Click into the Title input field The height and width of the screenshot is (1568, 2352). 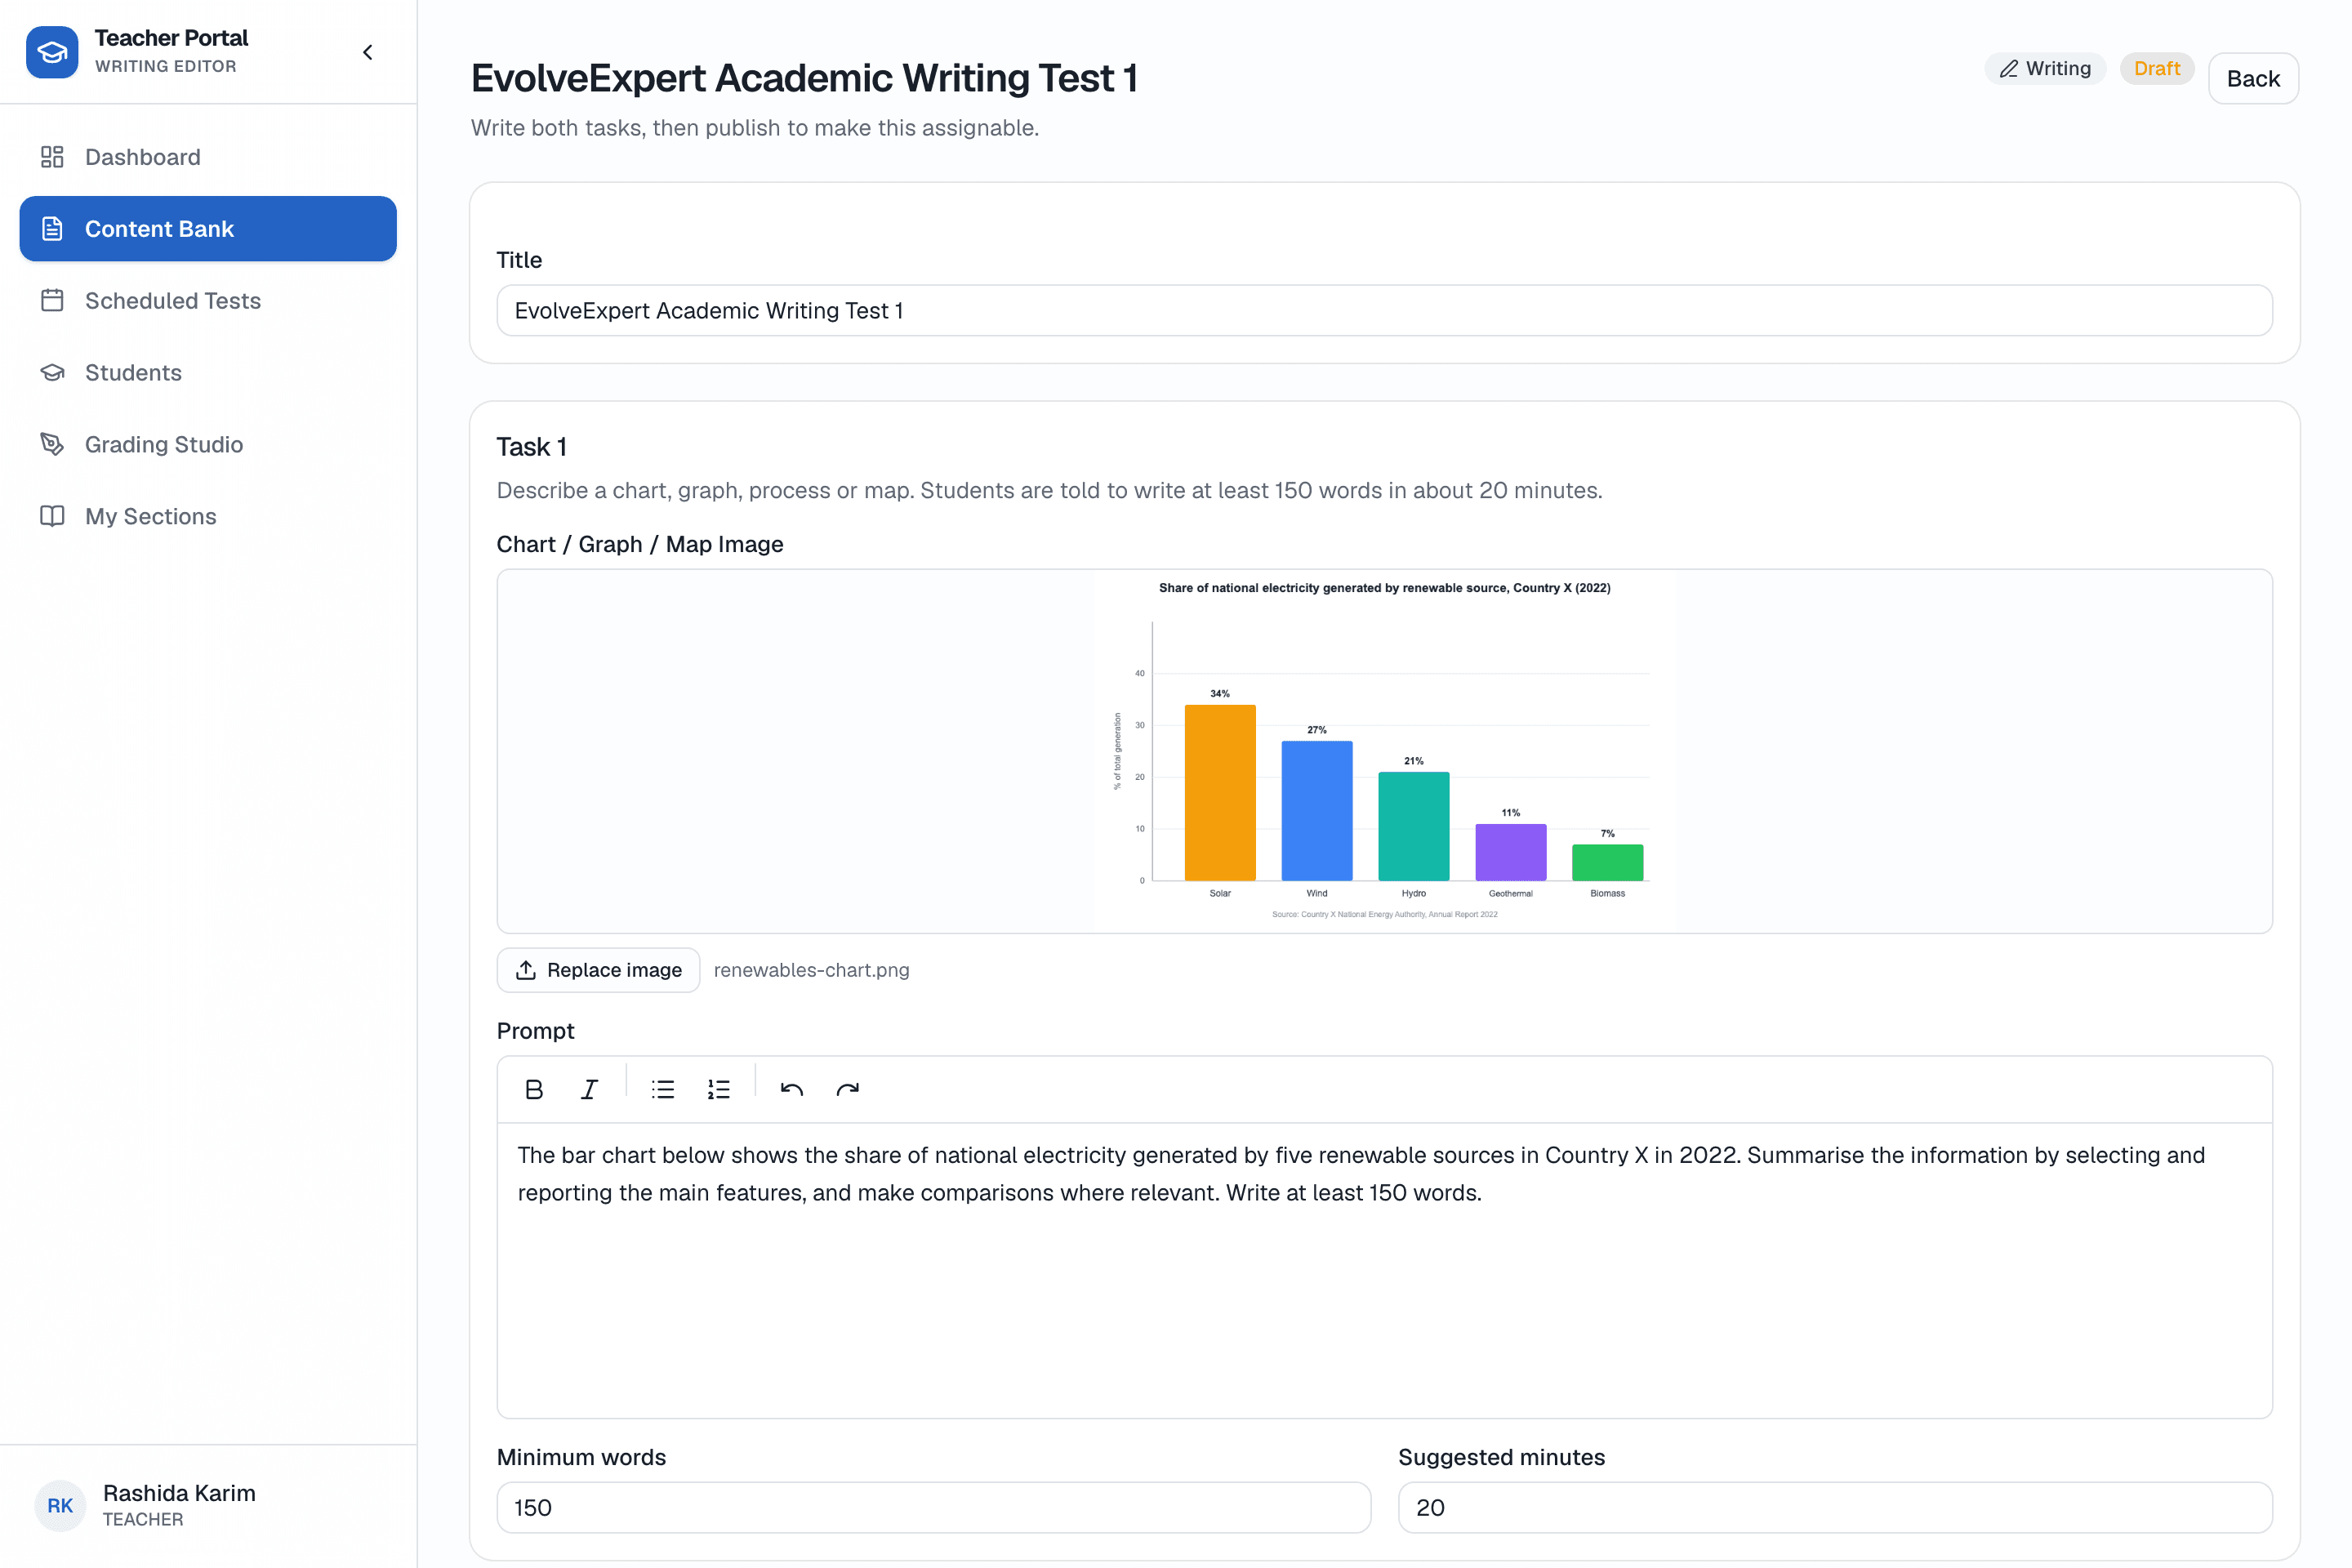coord(1385,311)
